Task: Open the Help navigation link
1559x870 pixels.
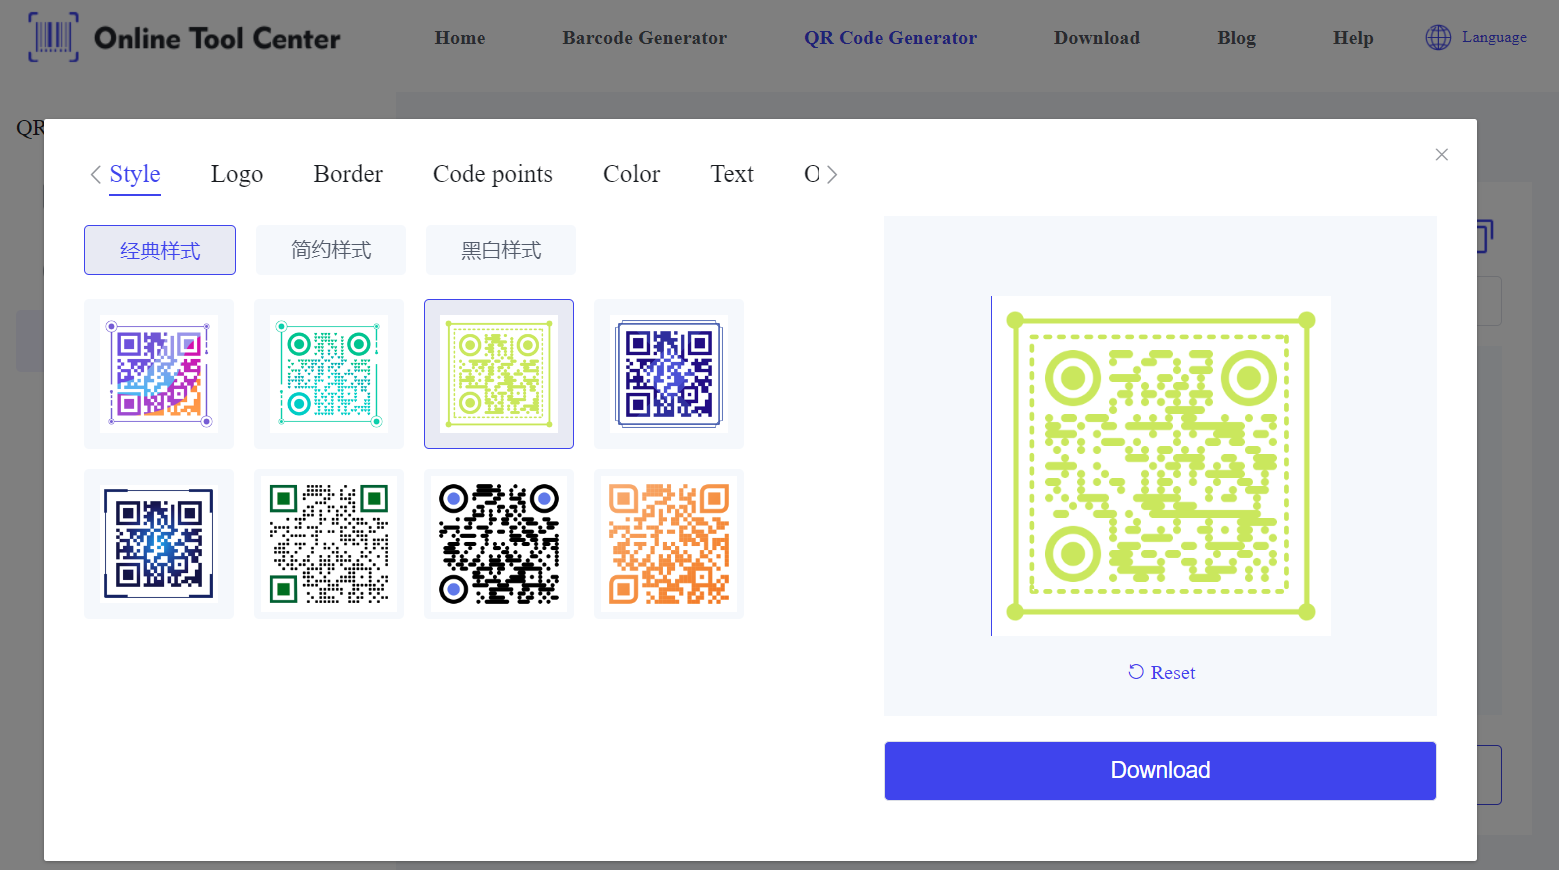Action: click(1353, 38)
